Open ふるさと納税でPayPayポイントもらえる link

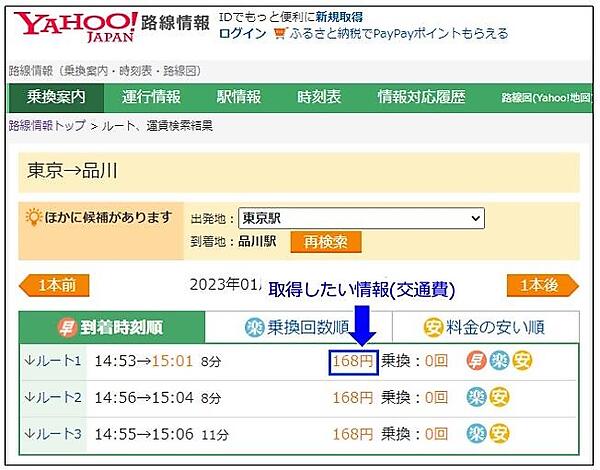pyautogui.click(x=399, y=34)
